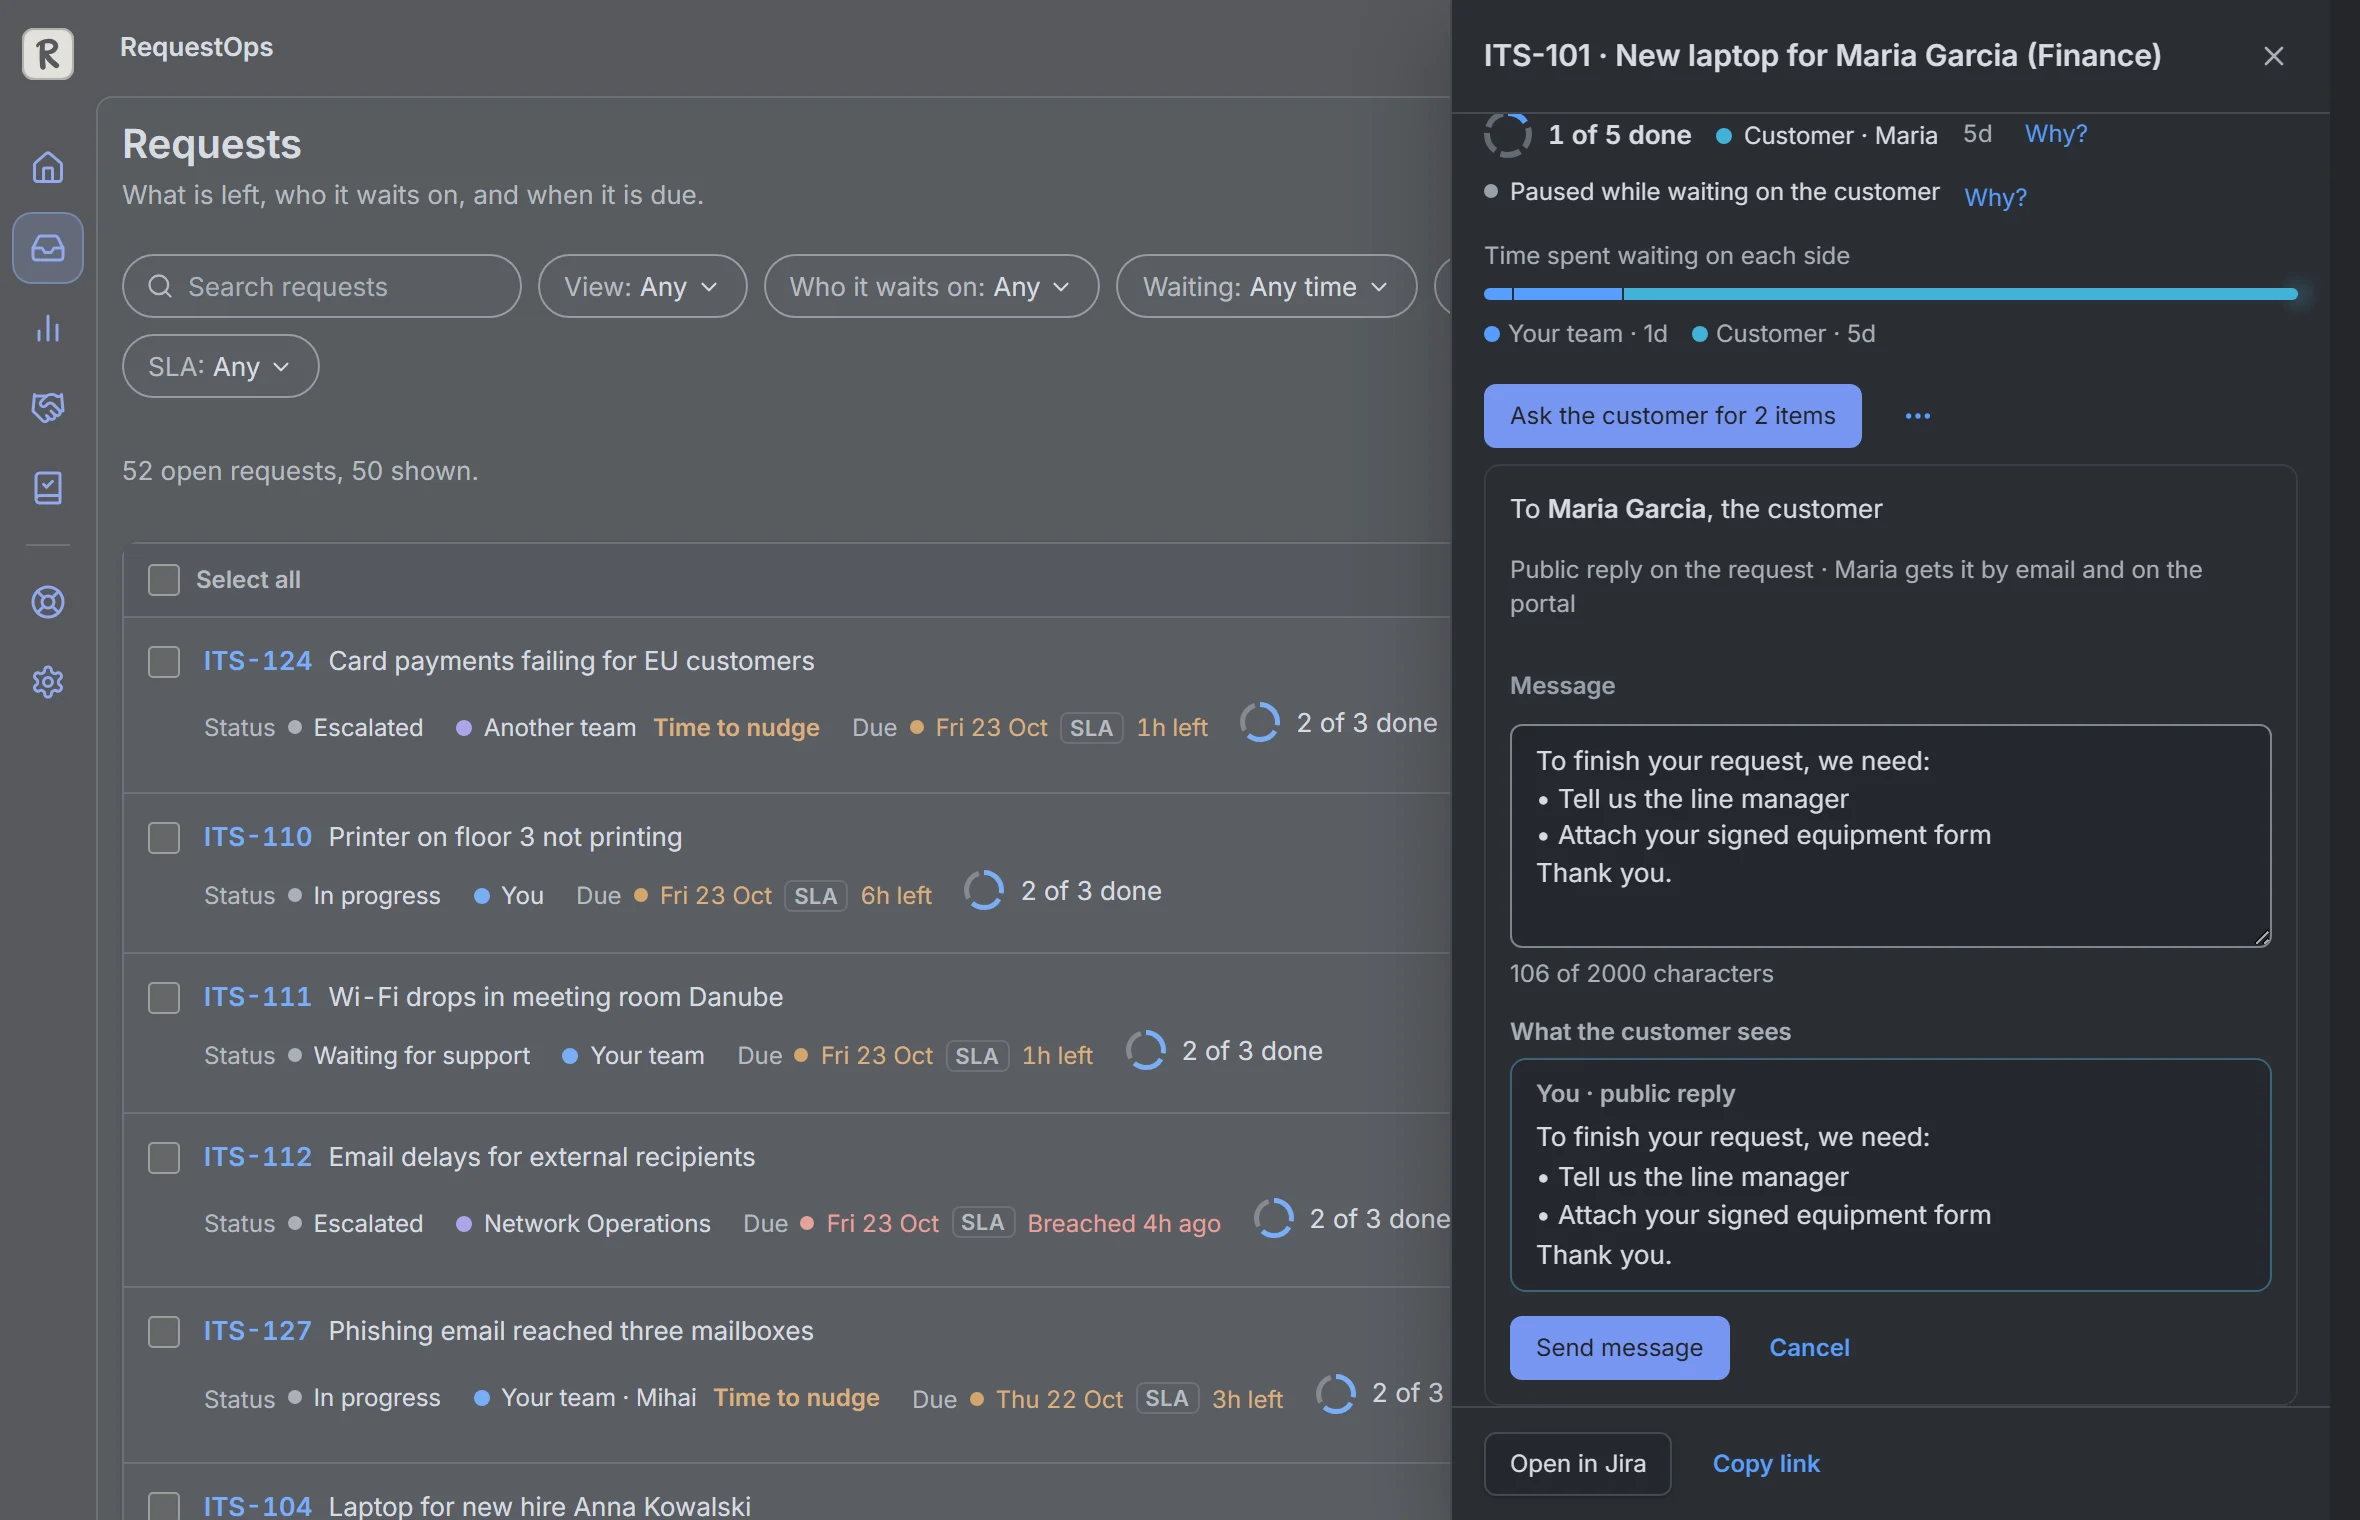Click 106 of 2000 characters counter
The height and width of the screenshot is (1520, 2360).
click(x=1641, y=974)
